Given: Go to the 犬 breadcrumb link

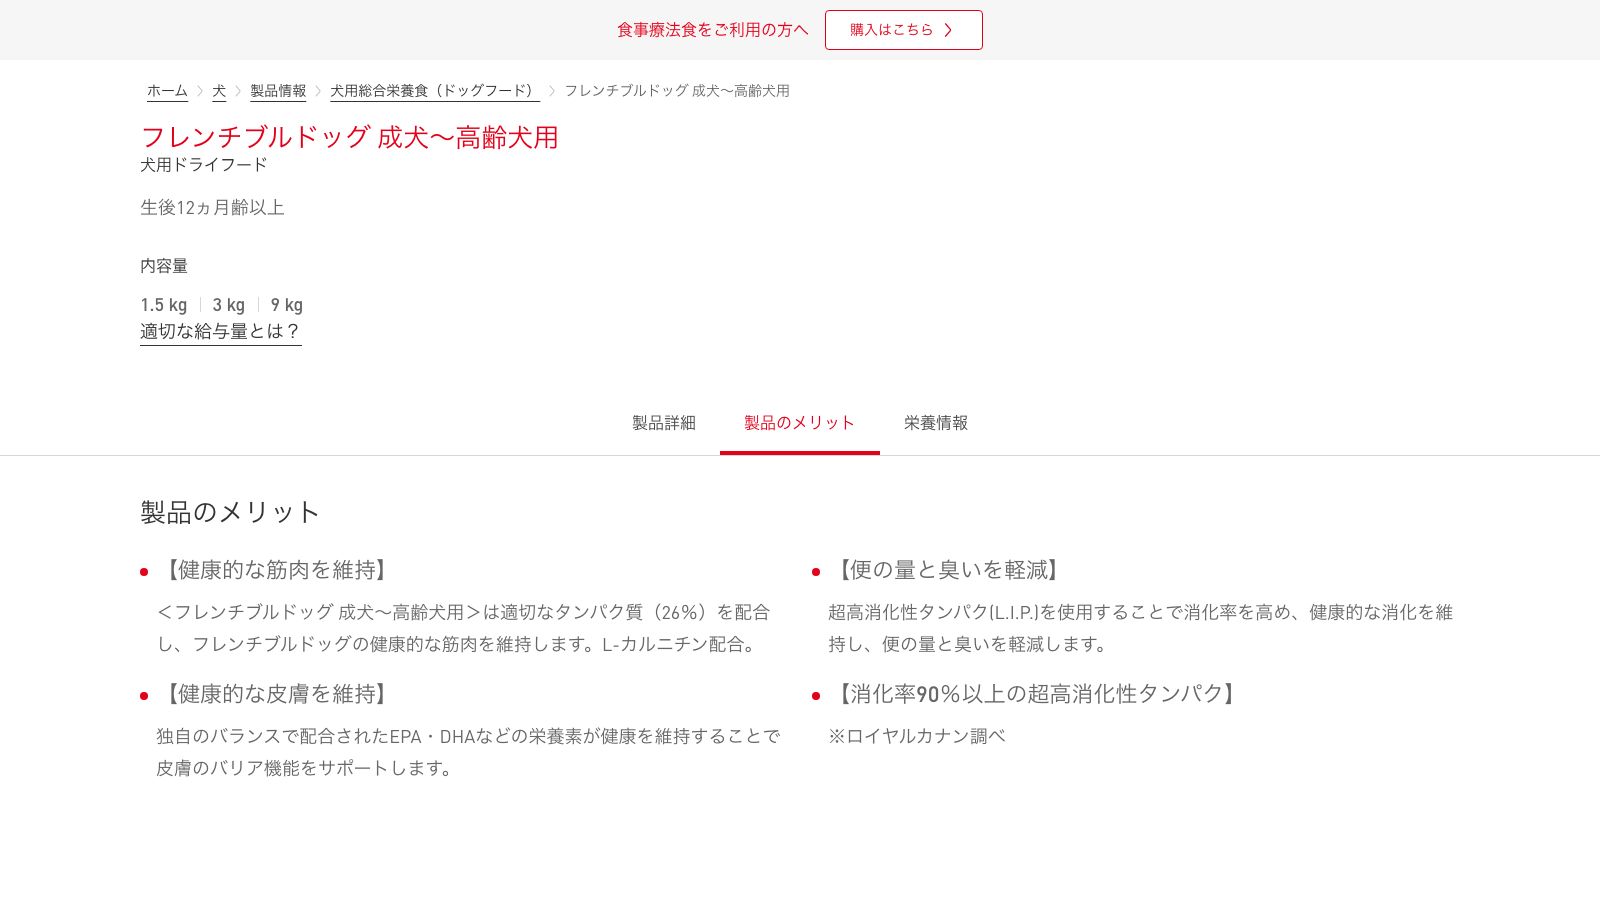Looking at the screenshot, I should pyautogui.click(x=219, y=91).
